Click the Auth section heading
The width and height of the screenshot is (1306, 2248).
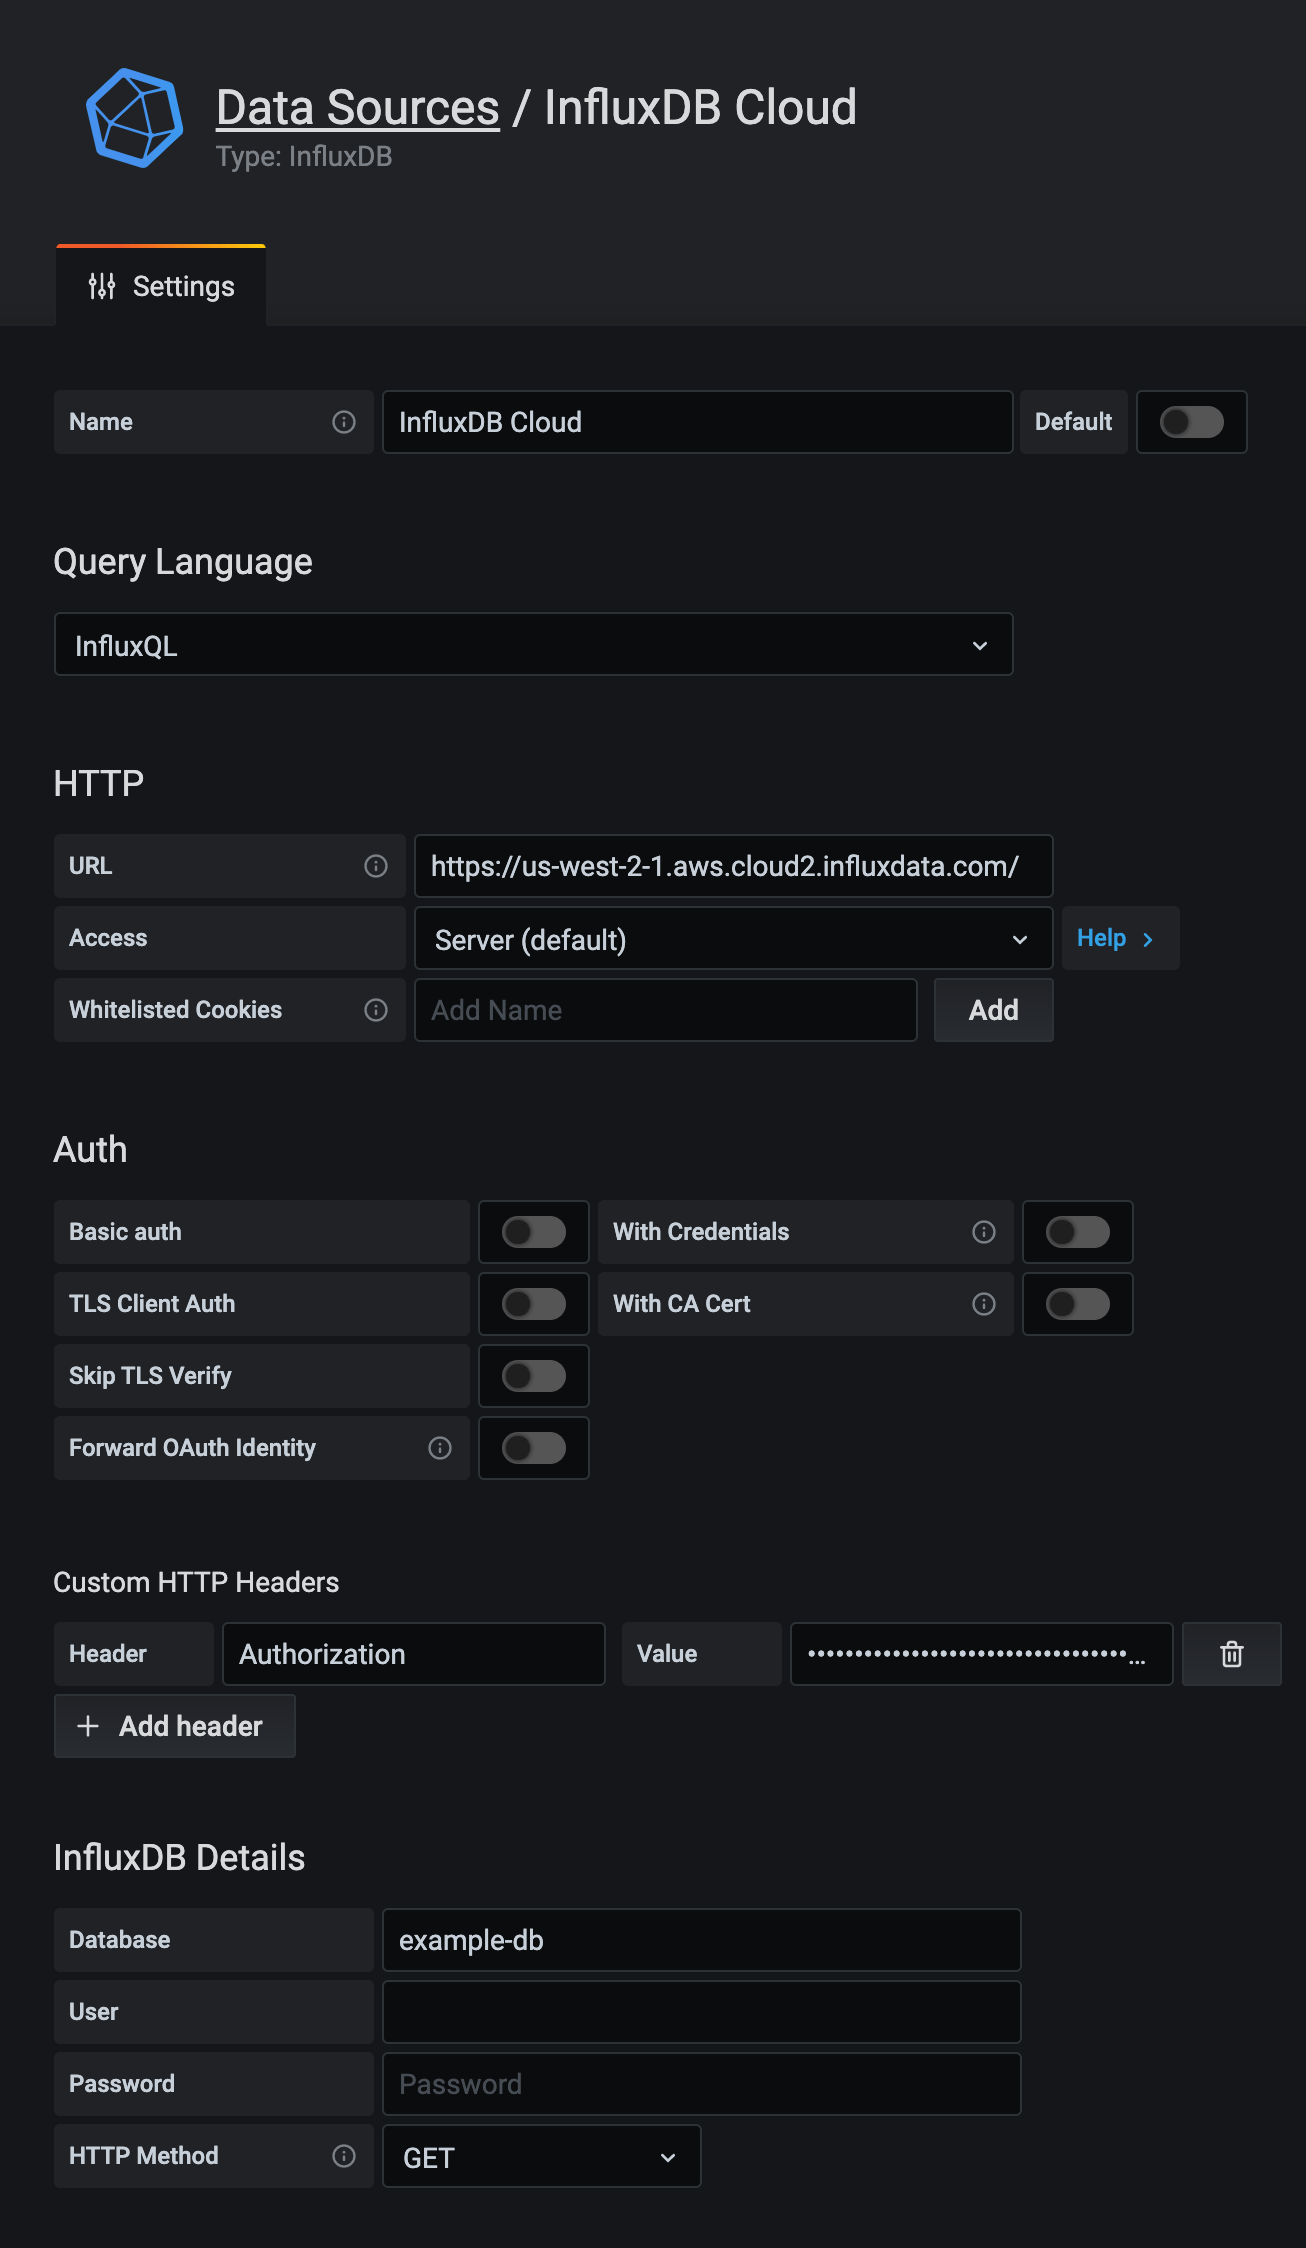pyautogui.click(x=90, y=1150)
